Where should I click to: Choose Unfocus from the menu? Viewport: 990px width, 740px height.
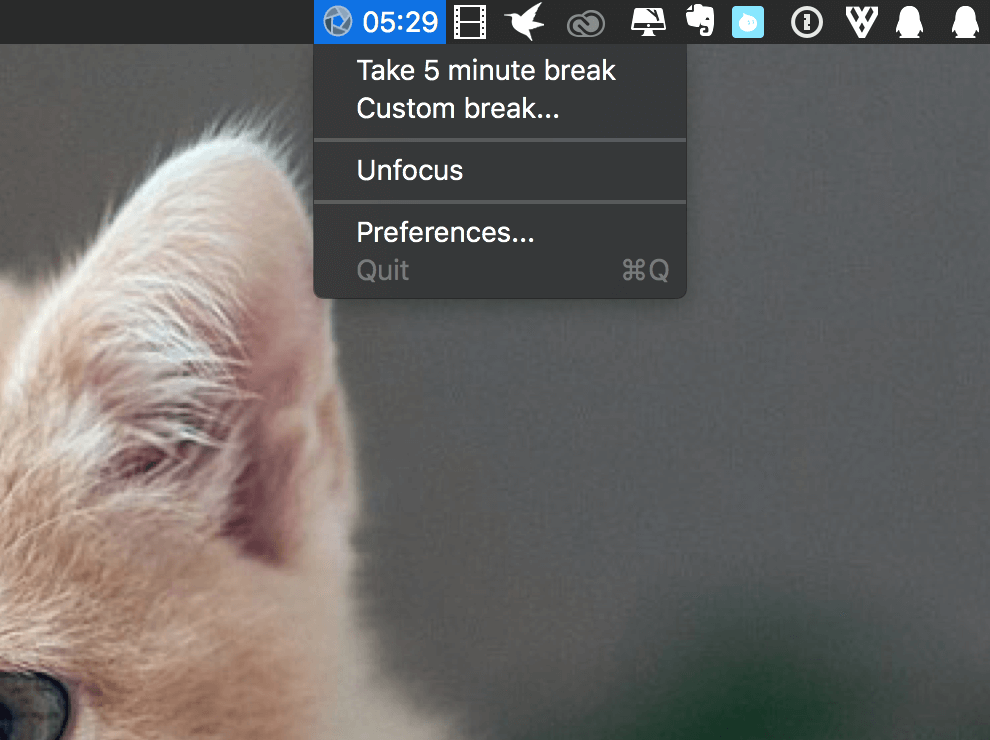tap(499, 170)
